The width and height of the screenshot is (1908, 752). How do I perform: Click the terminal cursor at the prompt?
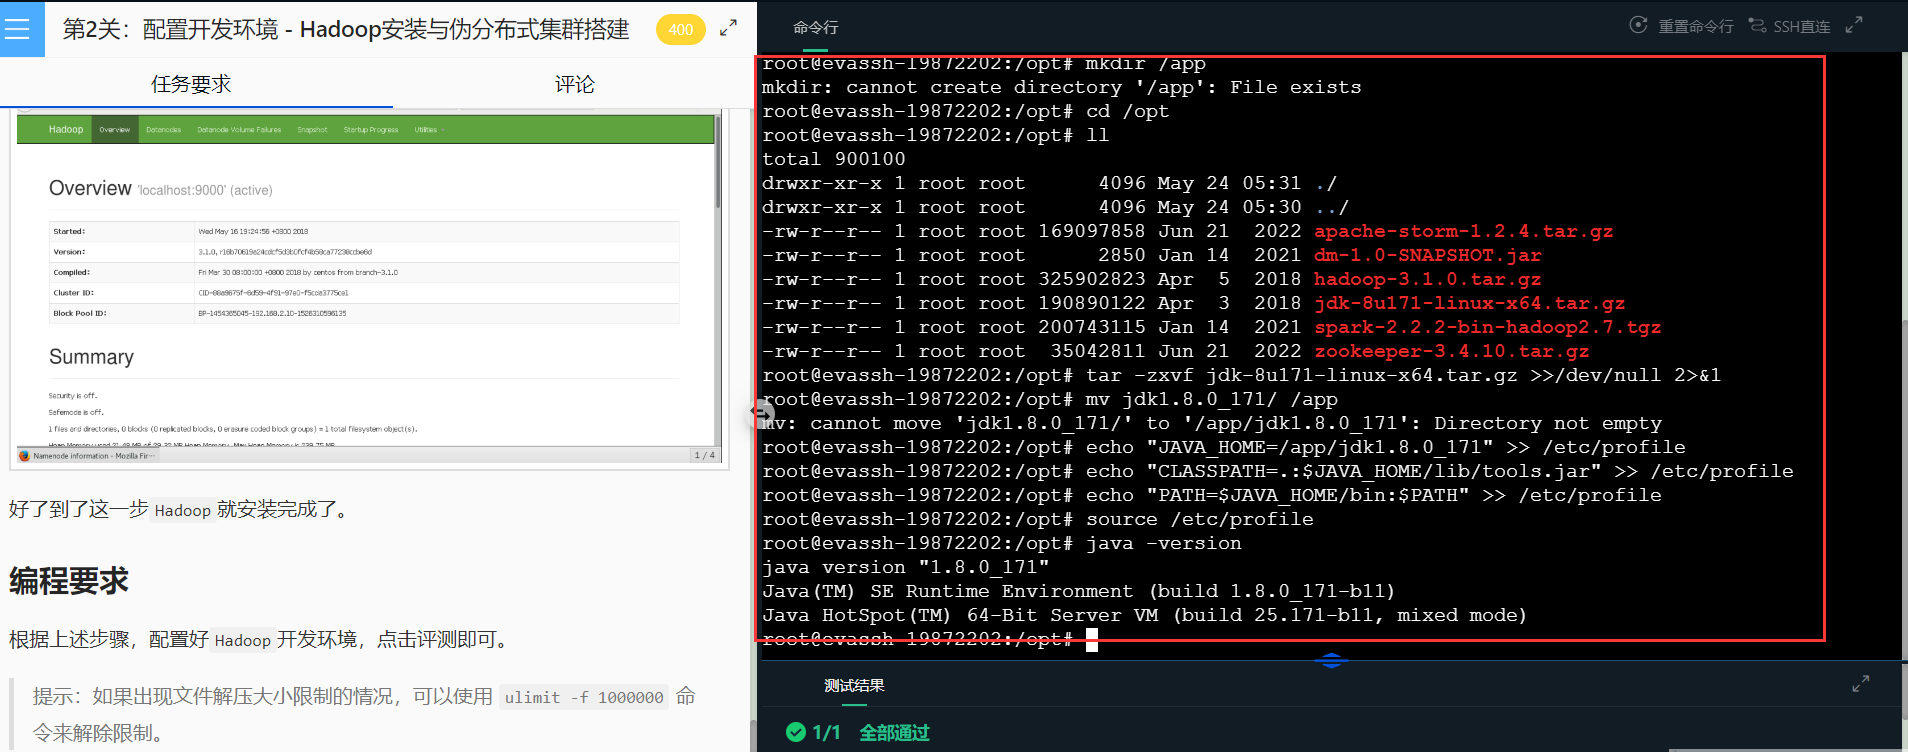(x=1092, y=640)
